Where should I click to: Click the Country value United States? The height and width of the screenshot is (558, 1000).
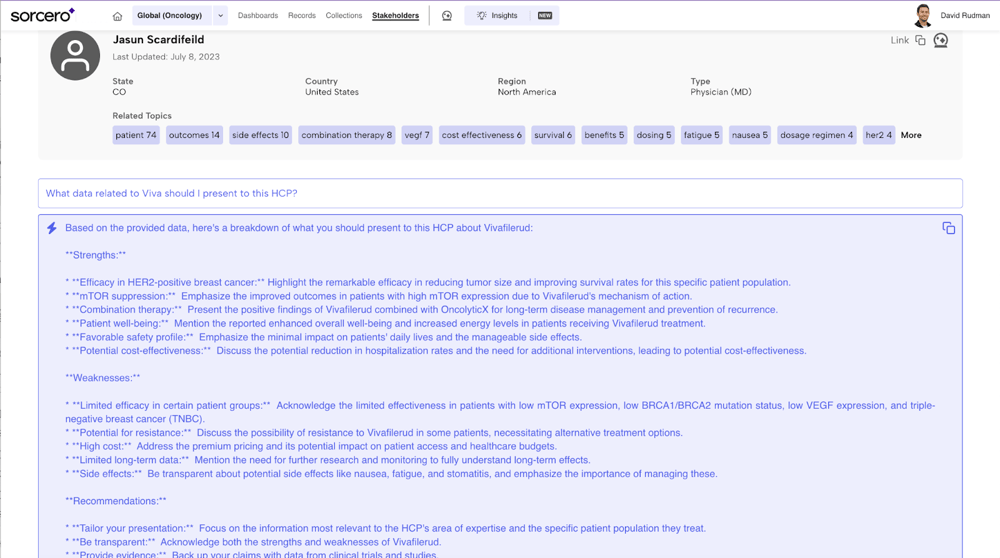332,92
